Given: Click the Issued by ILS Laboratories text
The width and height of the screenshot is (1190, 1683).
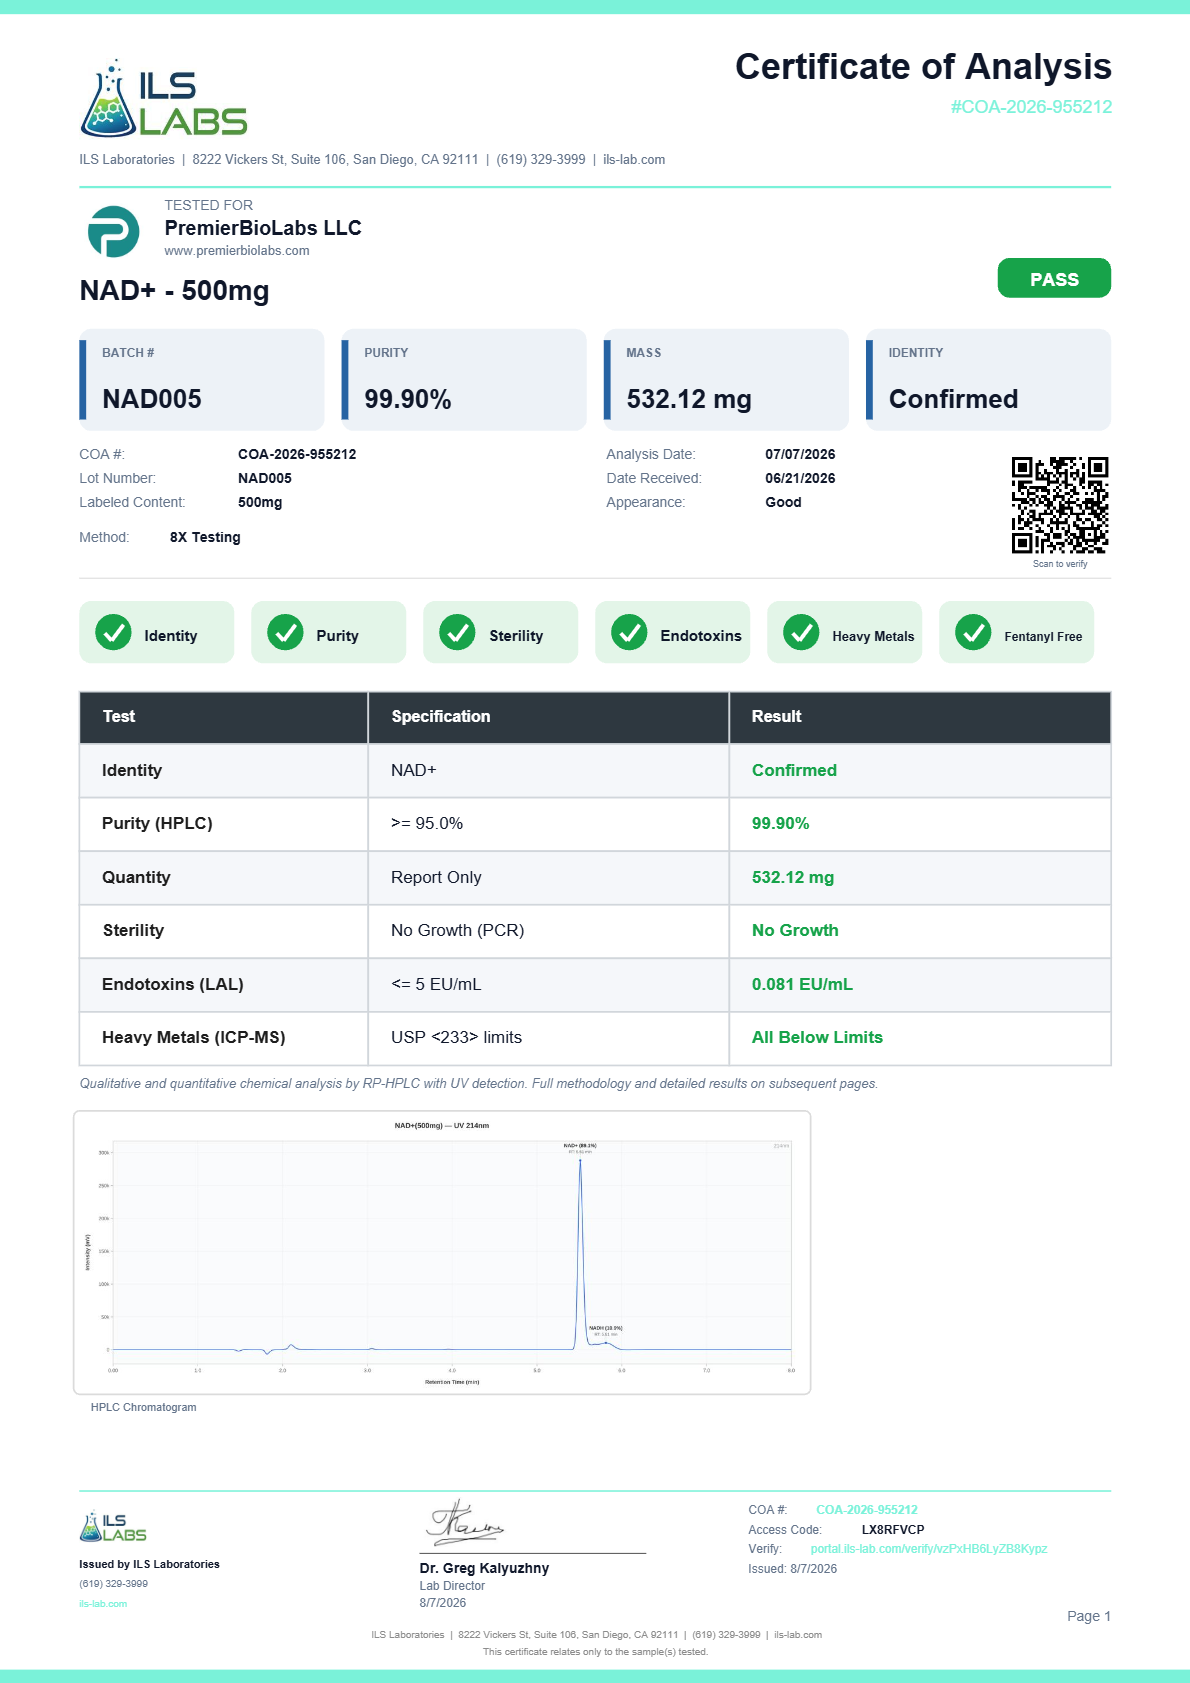Looking at the screenshot, I should coord(149,1564).
